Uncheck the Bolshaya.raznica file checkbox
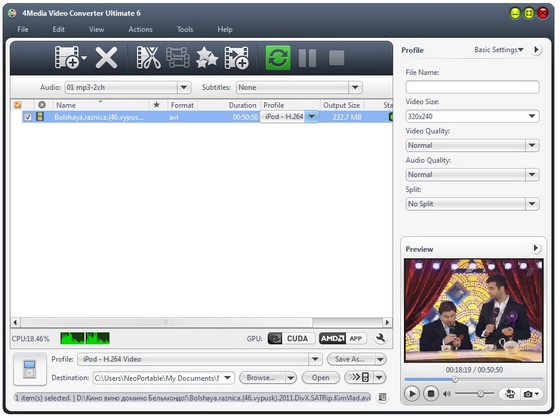 (28, 117)
